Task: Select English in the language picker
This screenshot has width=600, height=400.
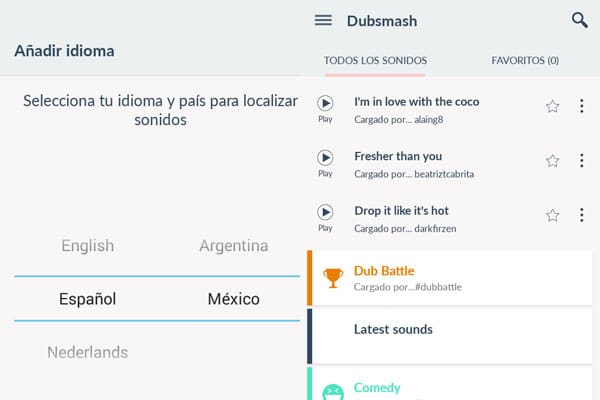Action: (x=88, y=246)
